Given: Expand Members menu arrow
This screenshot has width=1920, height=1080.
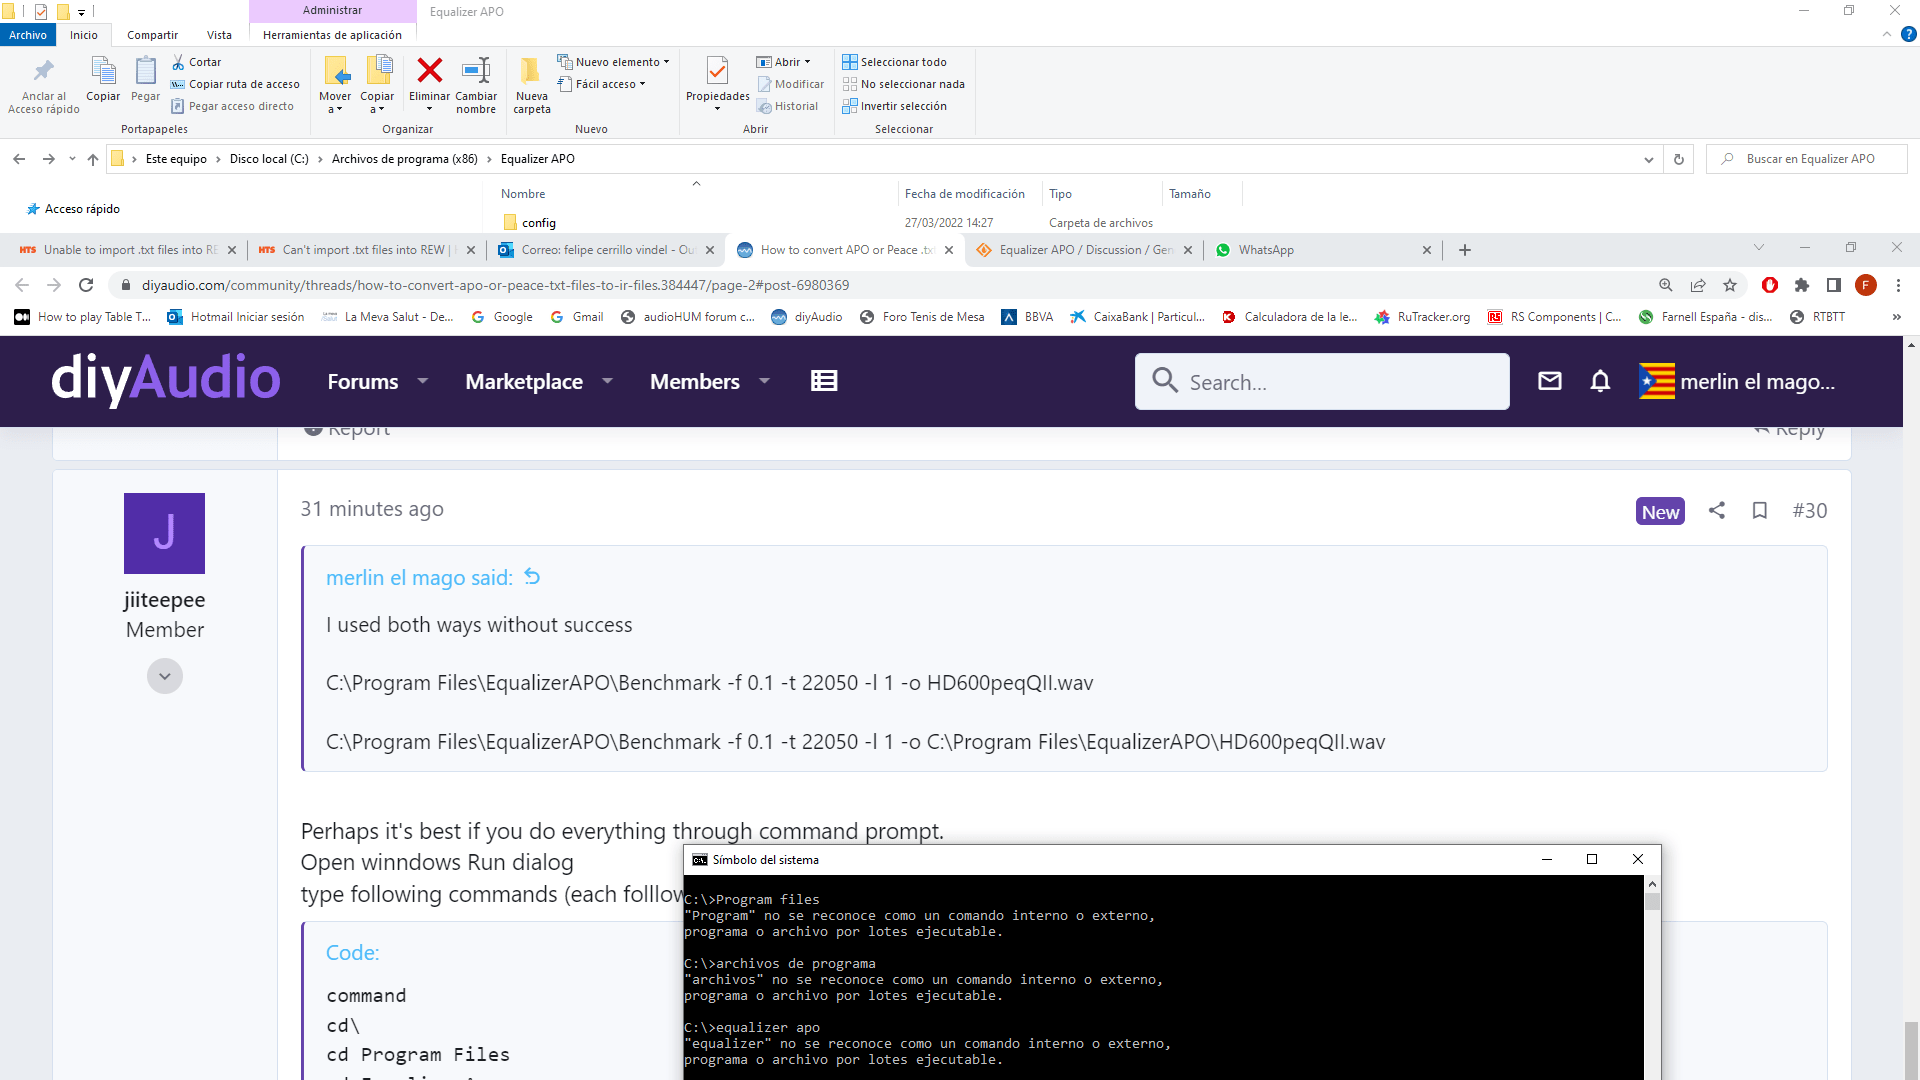Looking at the screenshot, I should (765, 381).
